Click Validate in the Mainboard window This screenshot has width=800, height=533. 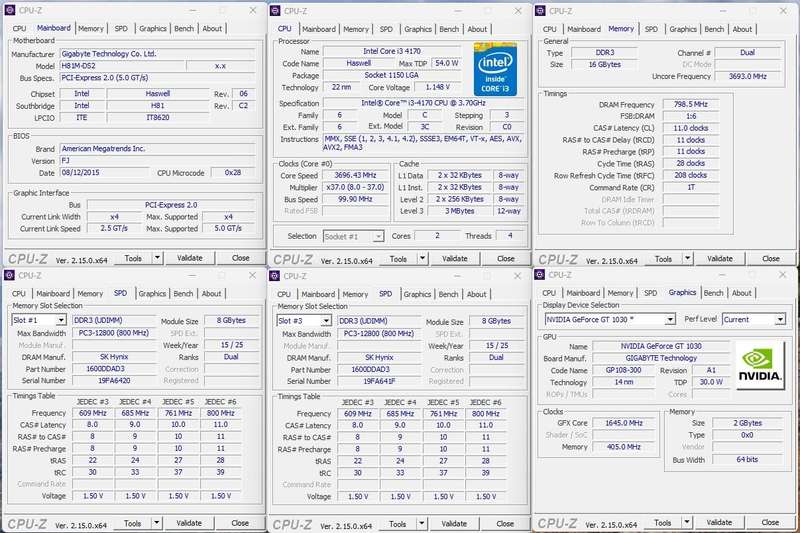coord(190,258)
